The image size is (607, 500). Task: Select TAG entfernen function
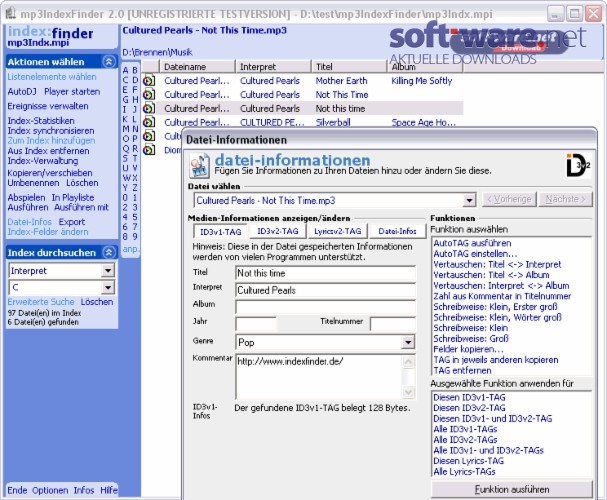point(462,370)
